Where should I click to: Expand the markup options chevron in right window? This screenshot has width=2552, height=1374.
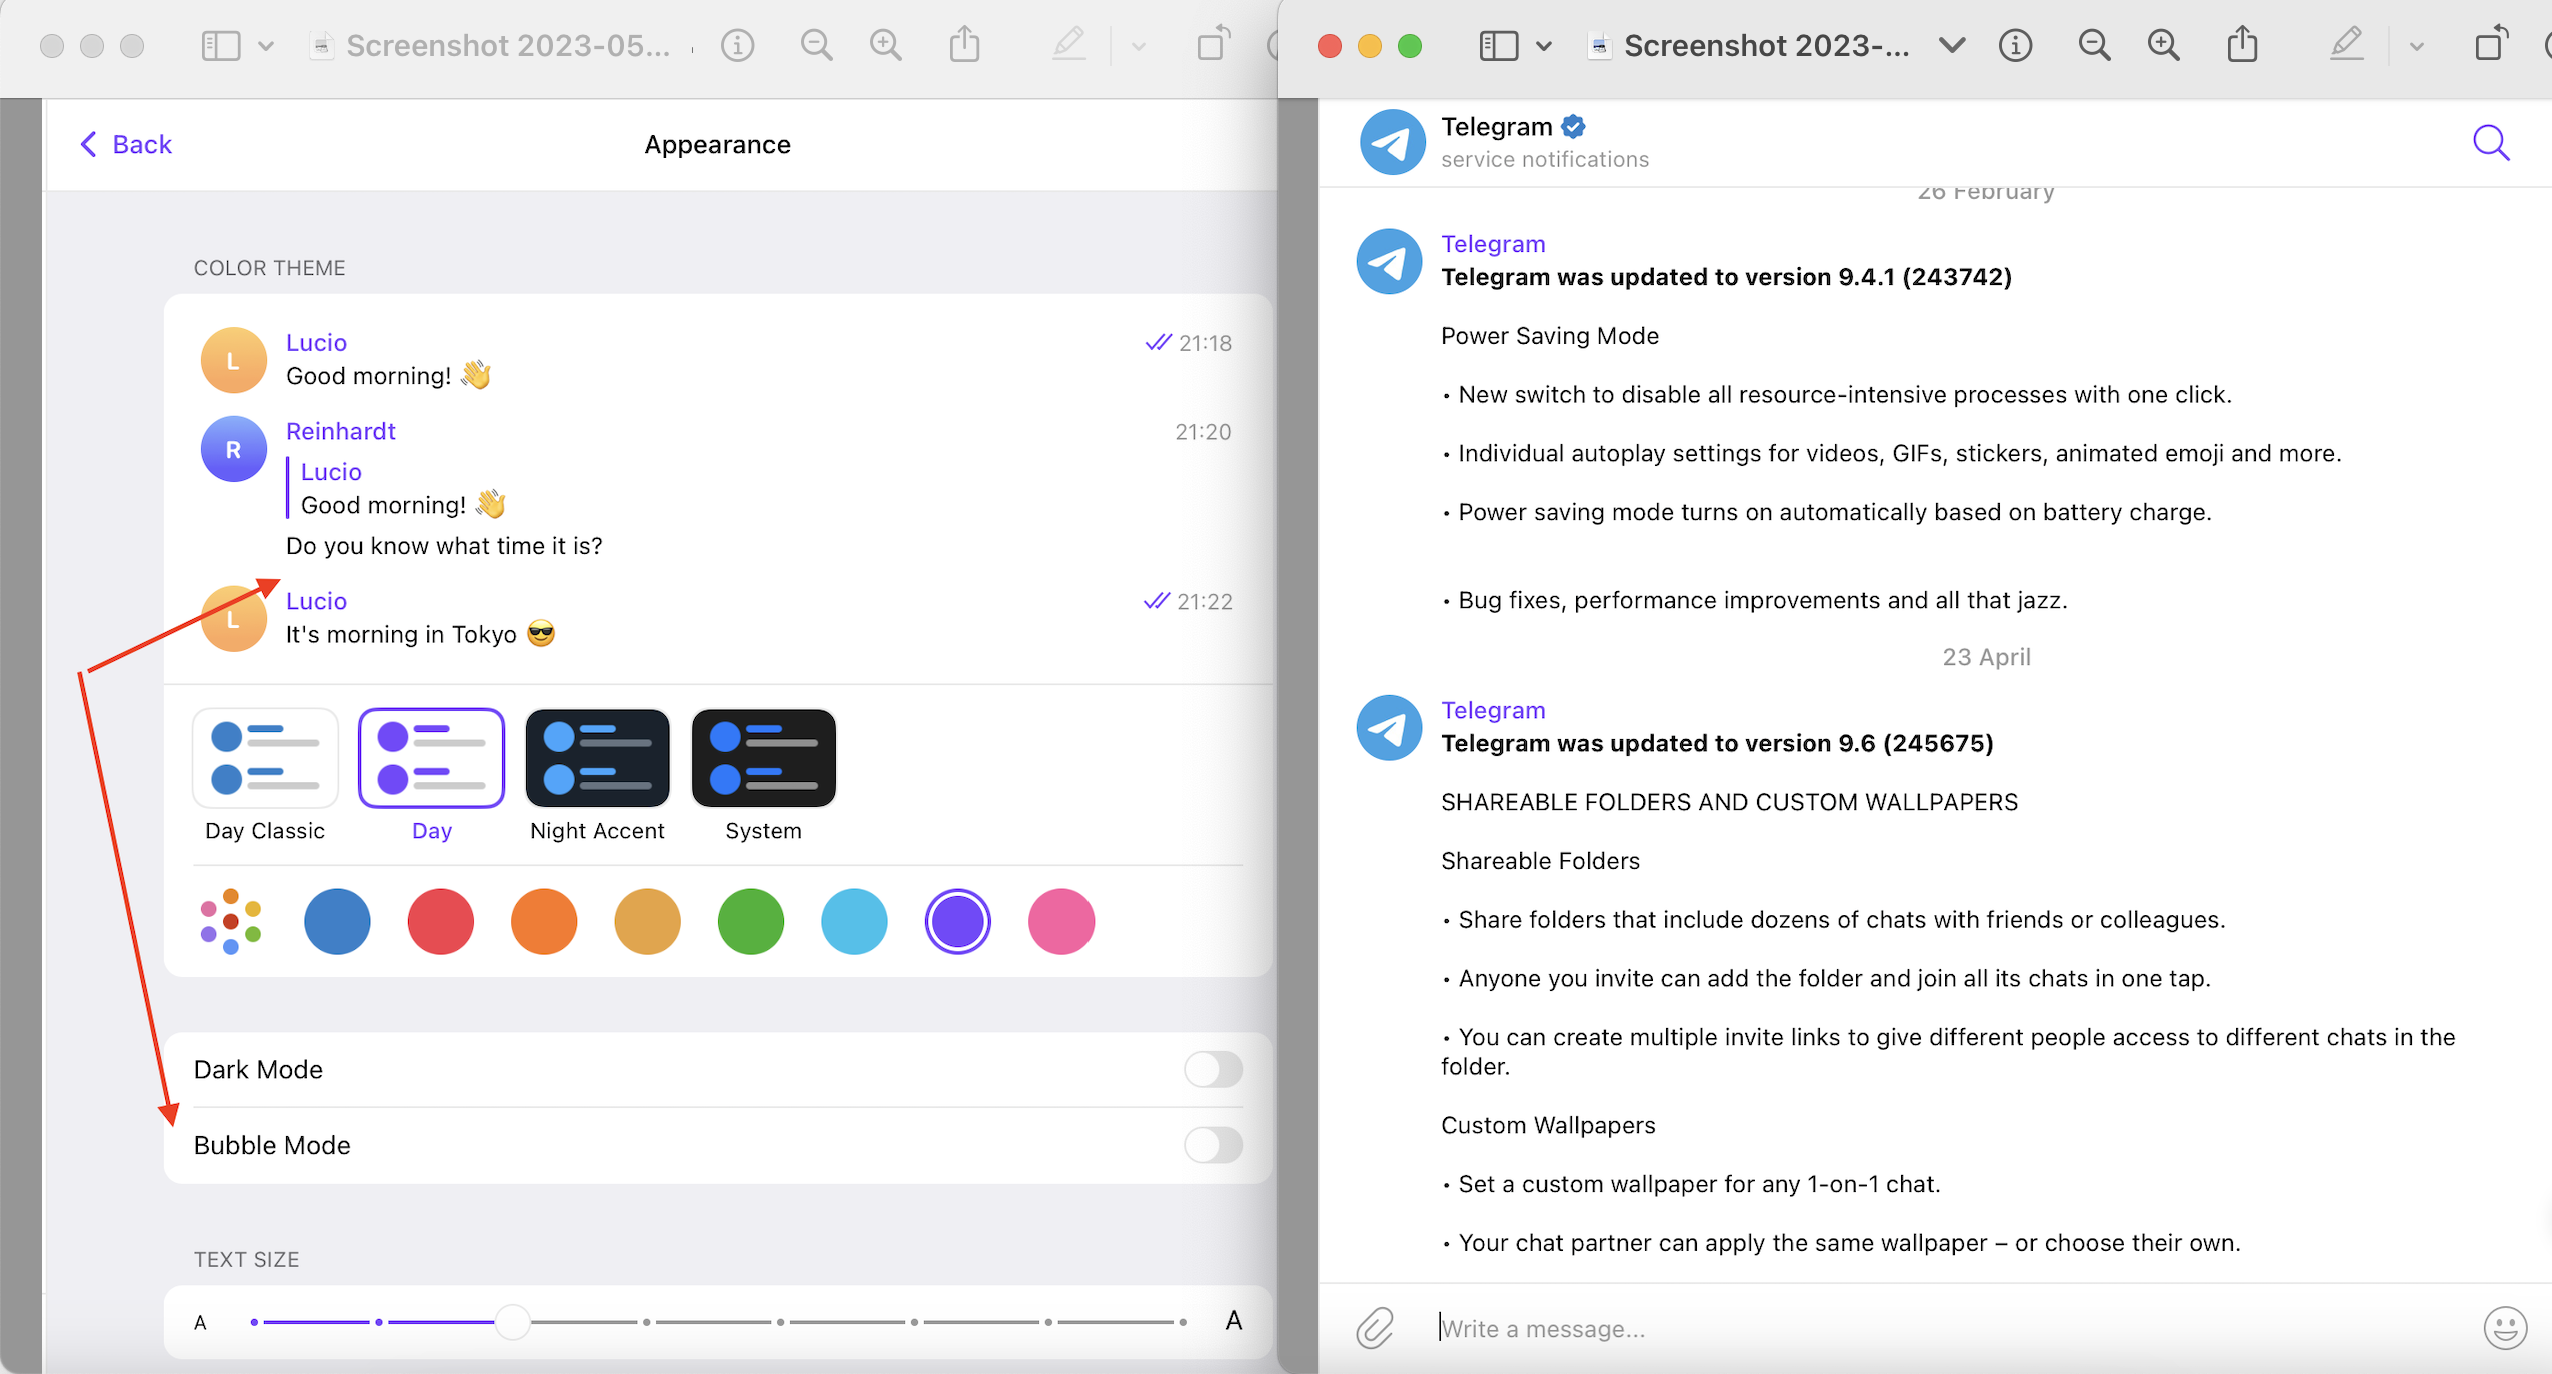click(x=2416, y=46)
